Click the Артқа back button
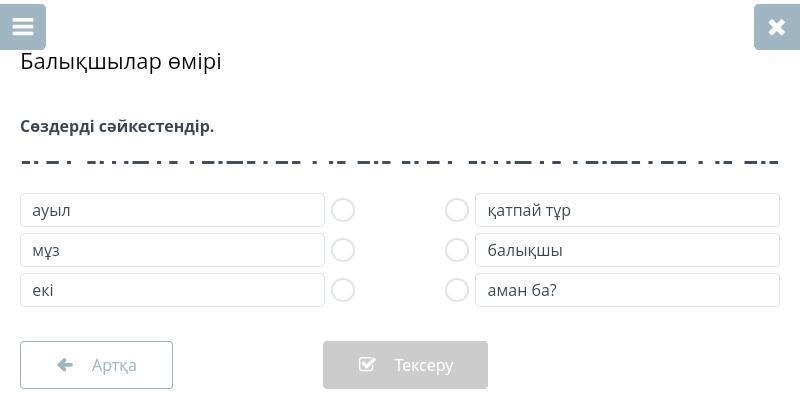The image size is (800, 419). click(x=96, y=365)
